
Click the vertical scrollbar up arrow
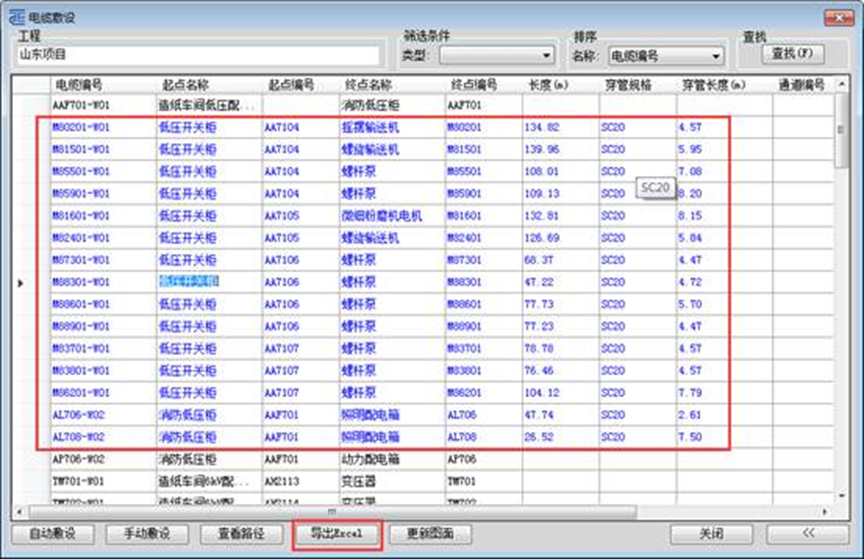pos(841,84)
